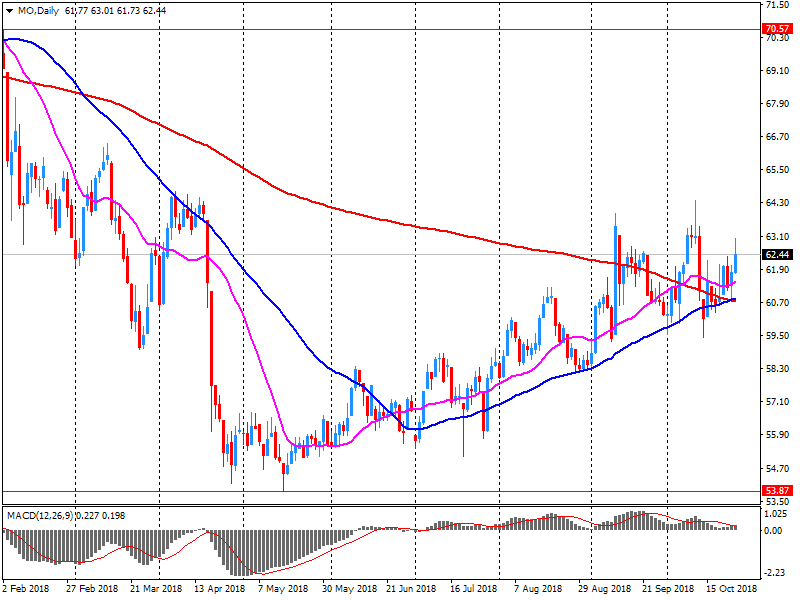Select the 2 Feb 2018 date label
This screenshot has width=800, height=600.
[x=26, y=588]
